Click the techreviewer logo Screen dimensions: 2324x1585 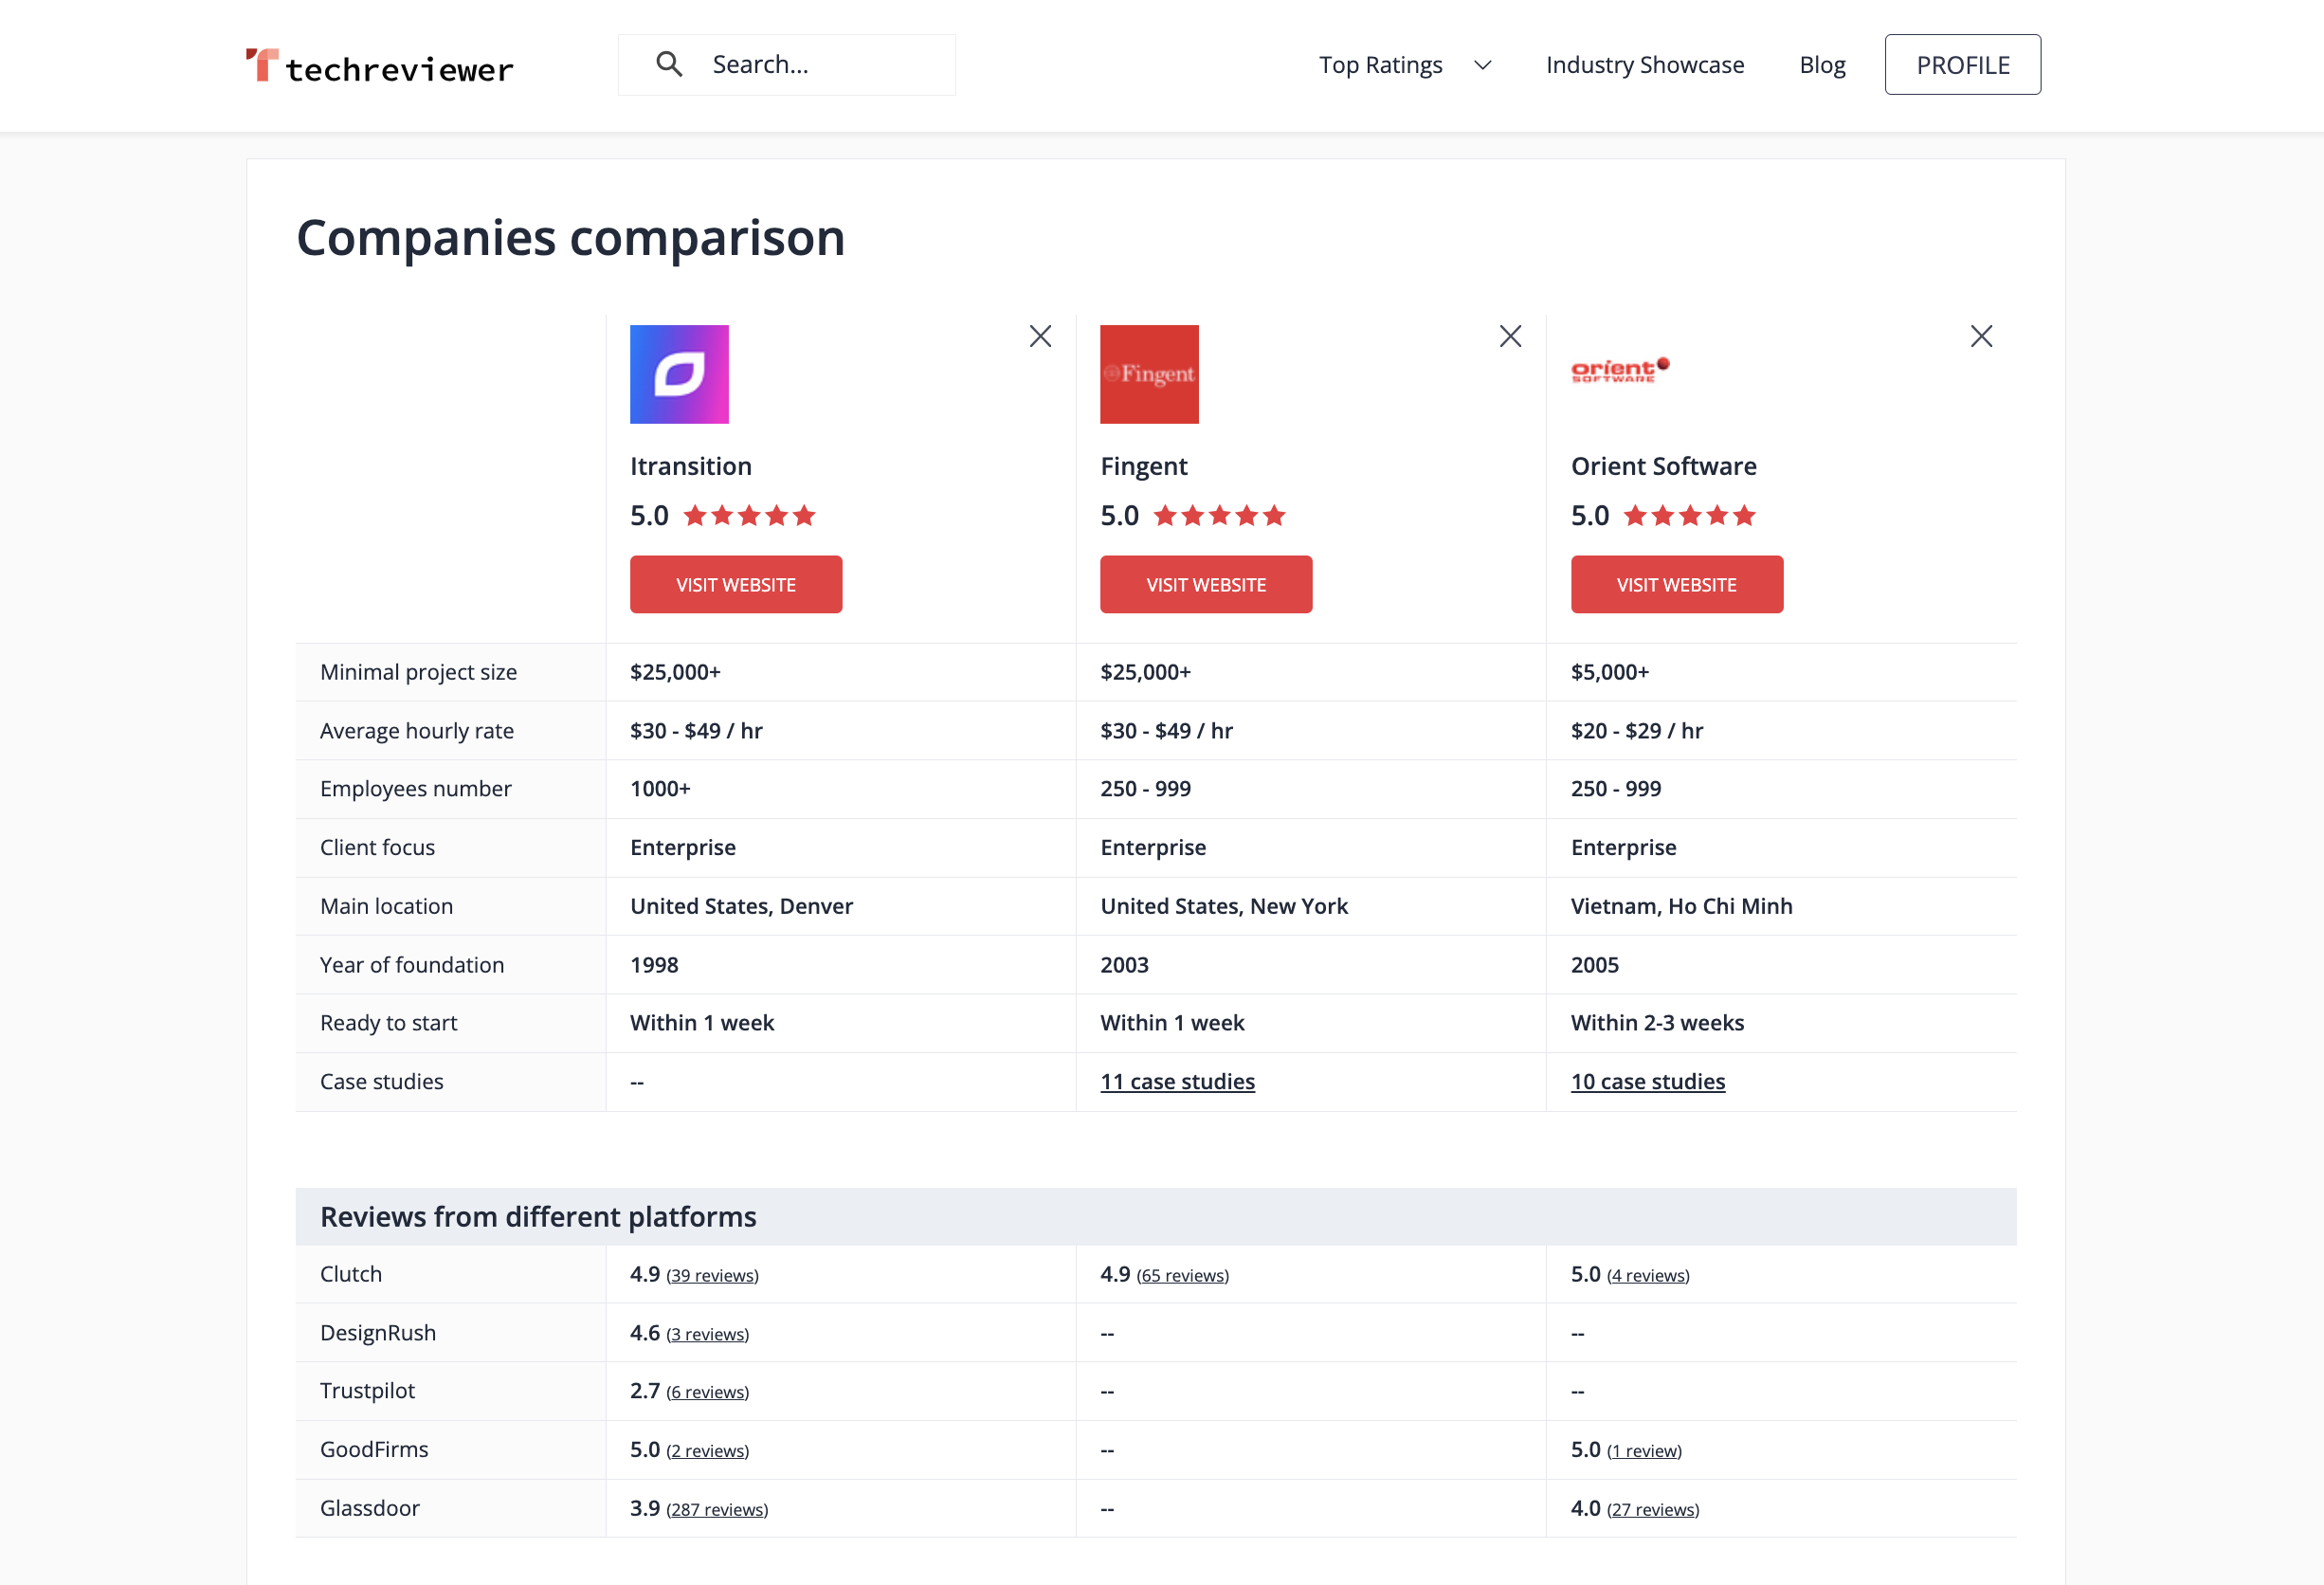click(x=379, y=66)
